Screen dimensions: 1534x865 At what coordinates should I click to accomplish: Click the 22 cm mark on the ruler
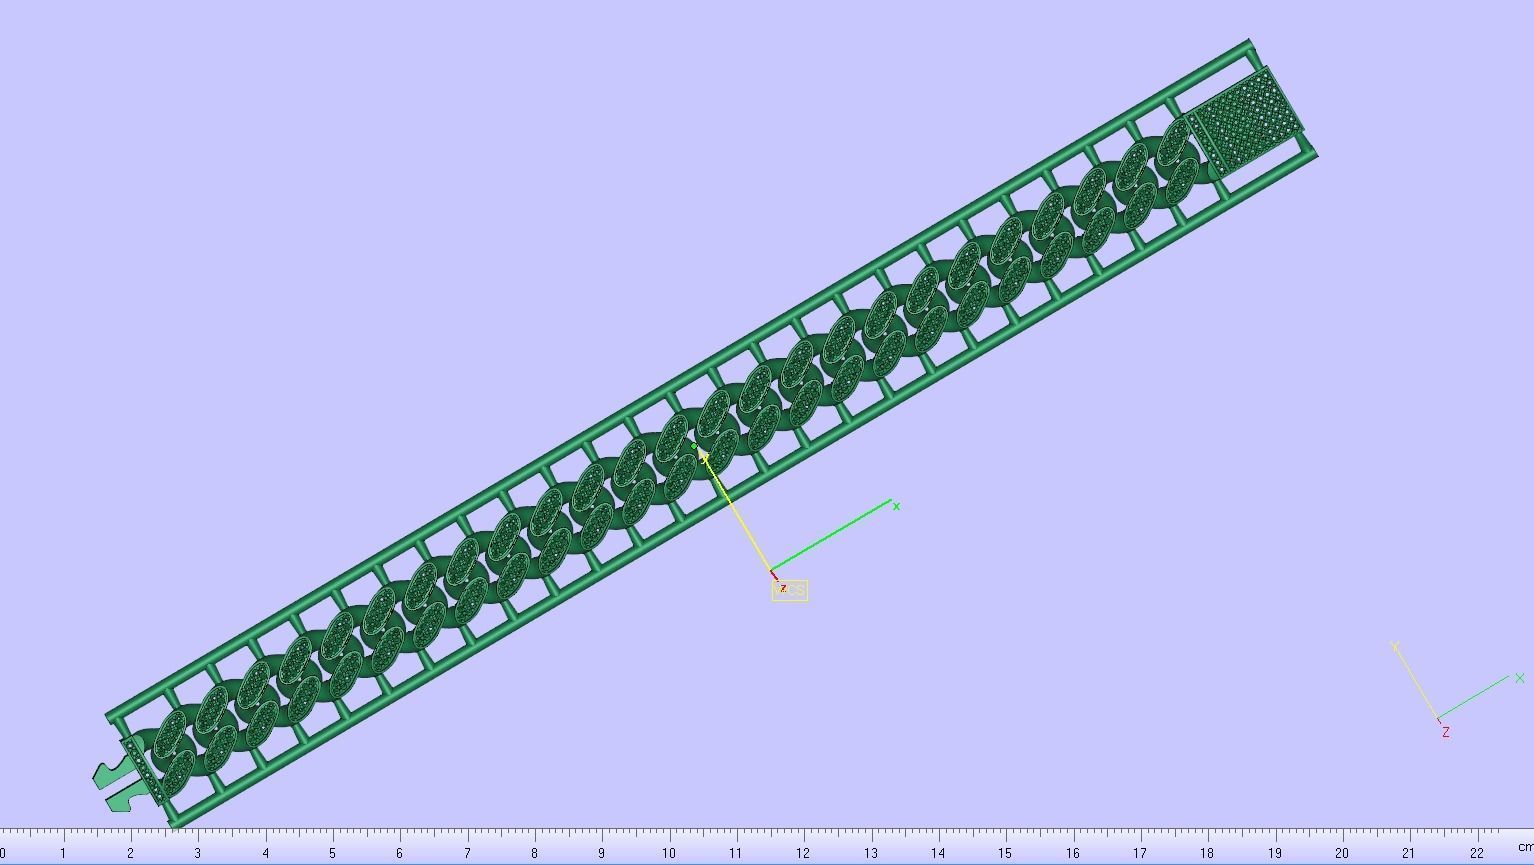pos(1476,853)
